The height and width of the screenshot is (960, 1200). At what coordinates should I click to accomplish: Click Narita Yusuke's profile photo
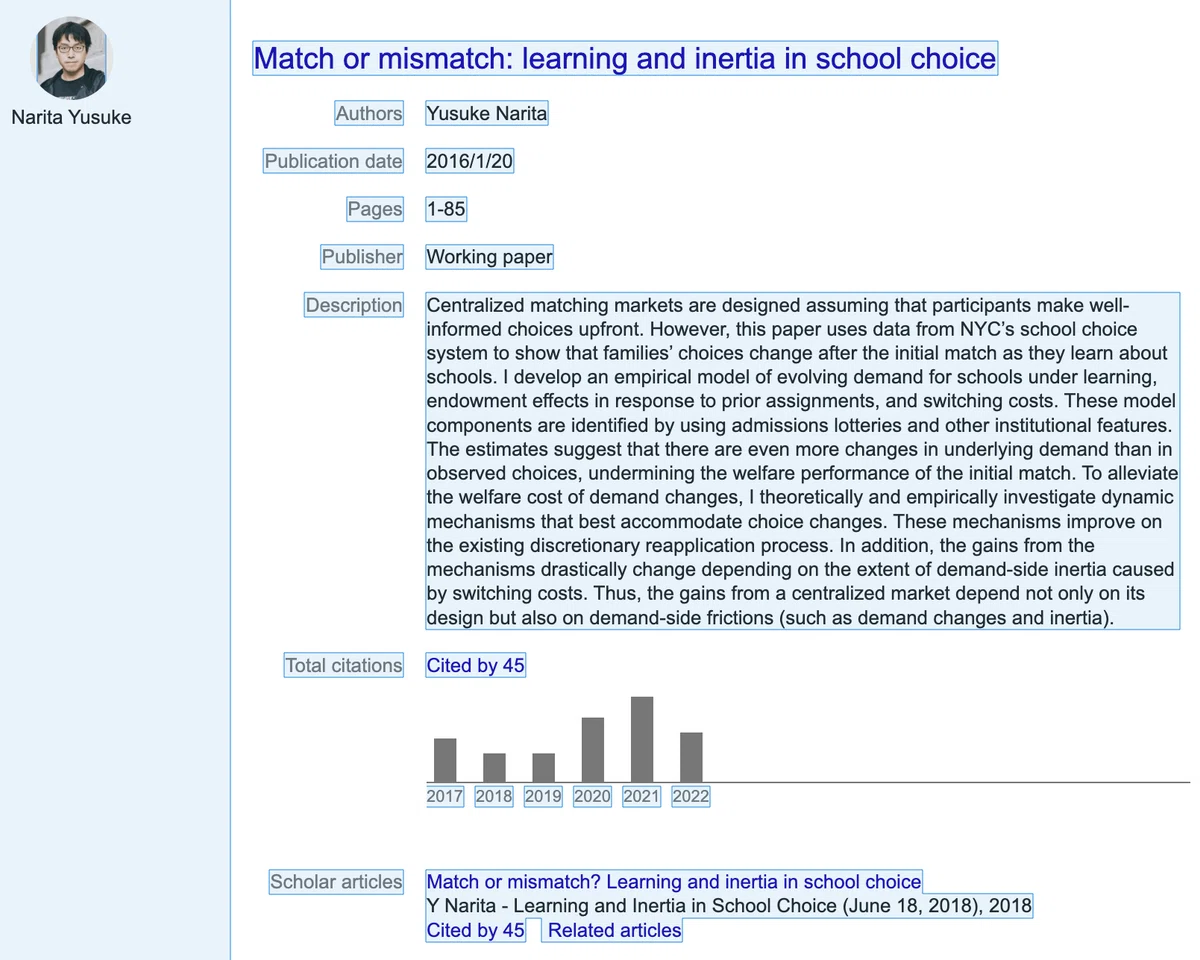pyautogui.click(x=73, y=57)
